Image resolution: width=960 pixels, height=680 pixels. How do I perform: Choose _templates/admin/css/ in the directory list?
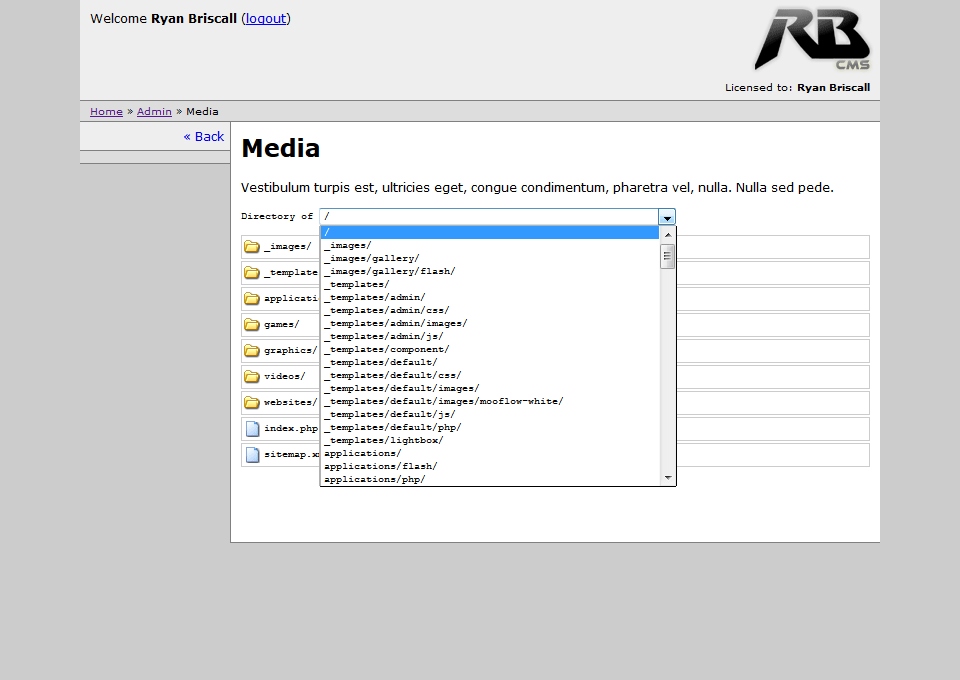[x=386, y=310]
